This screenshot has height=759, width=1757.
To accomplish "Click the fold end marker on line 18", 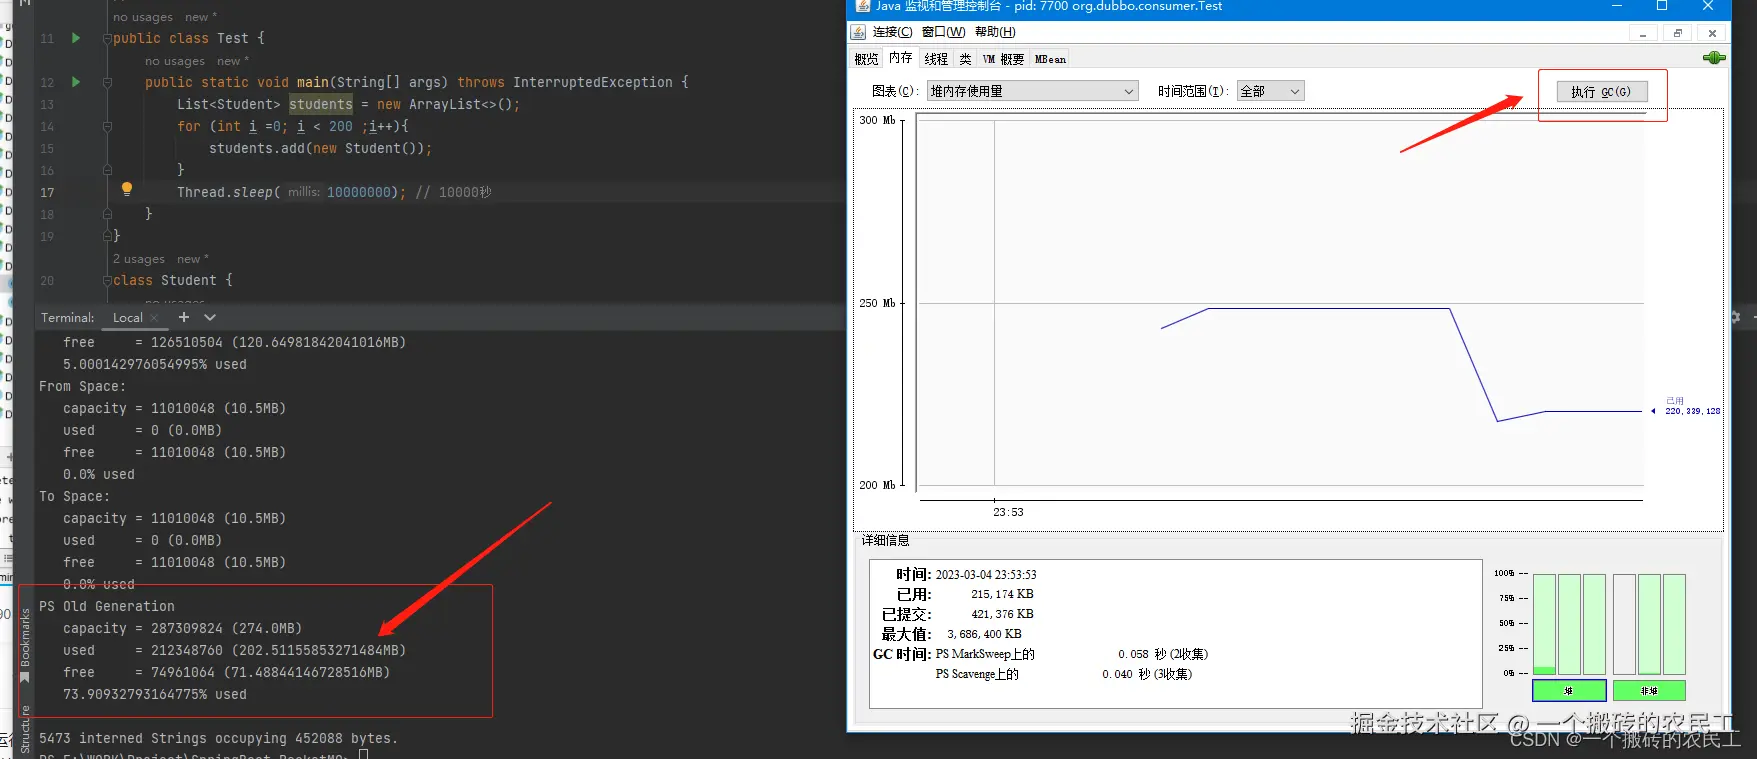I will 107,214.
